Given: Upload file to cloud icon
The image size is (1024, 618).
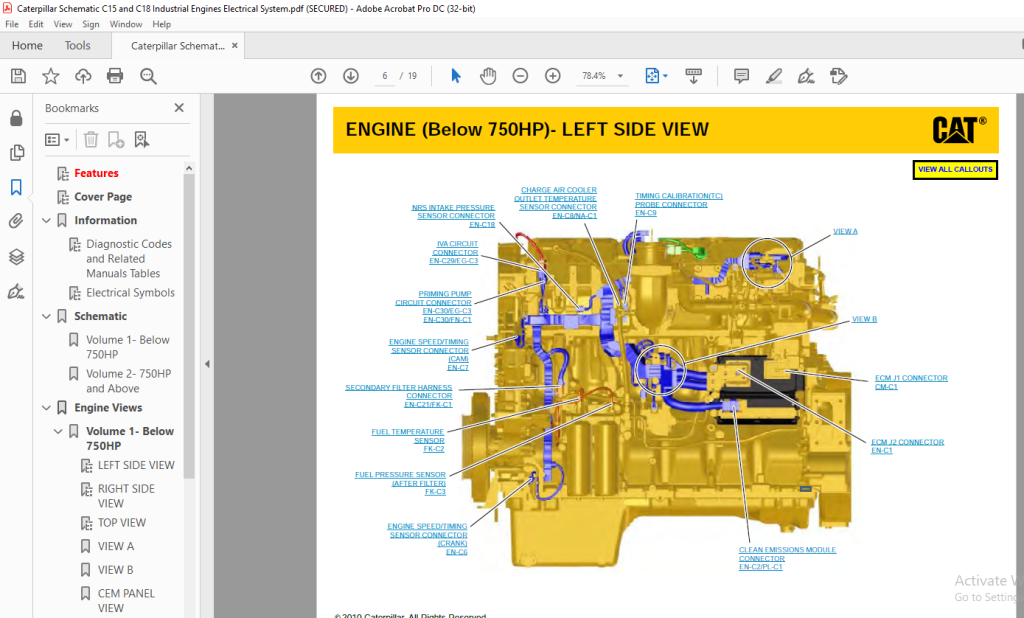Looking at the screenshot, I should pos(83,76).
